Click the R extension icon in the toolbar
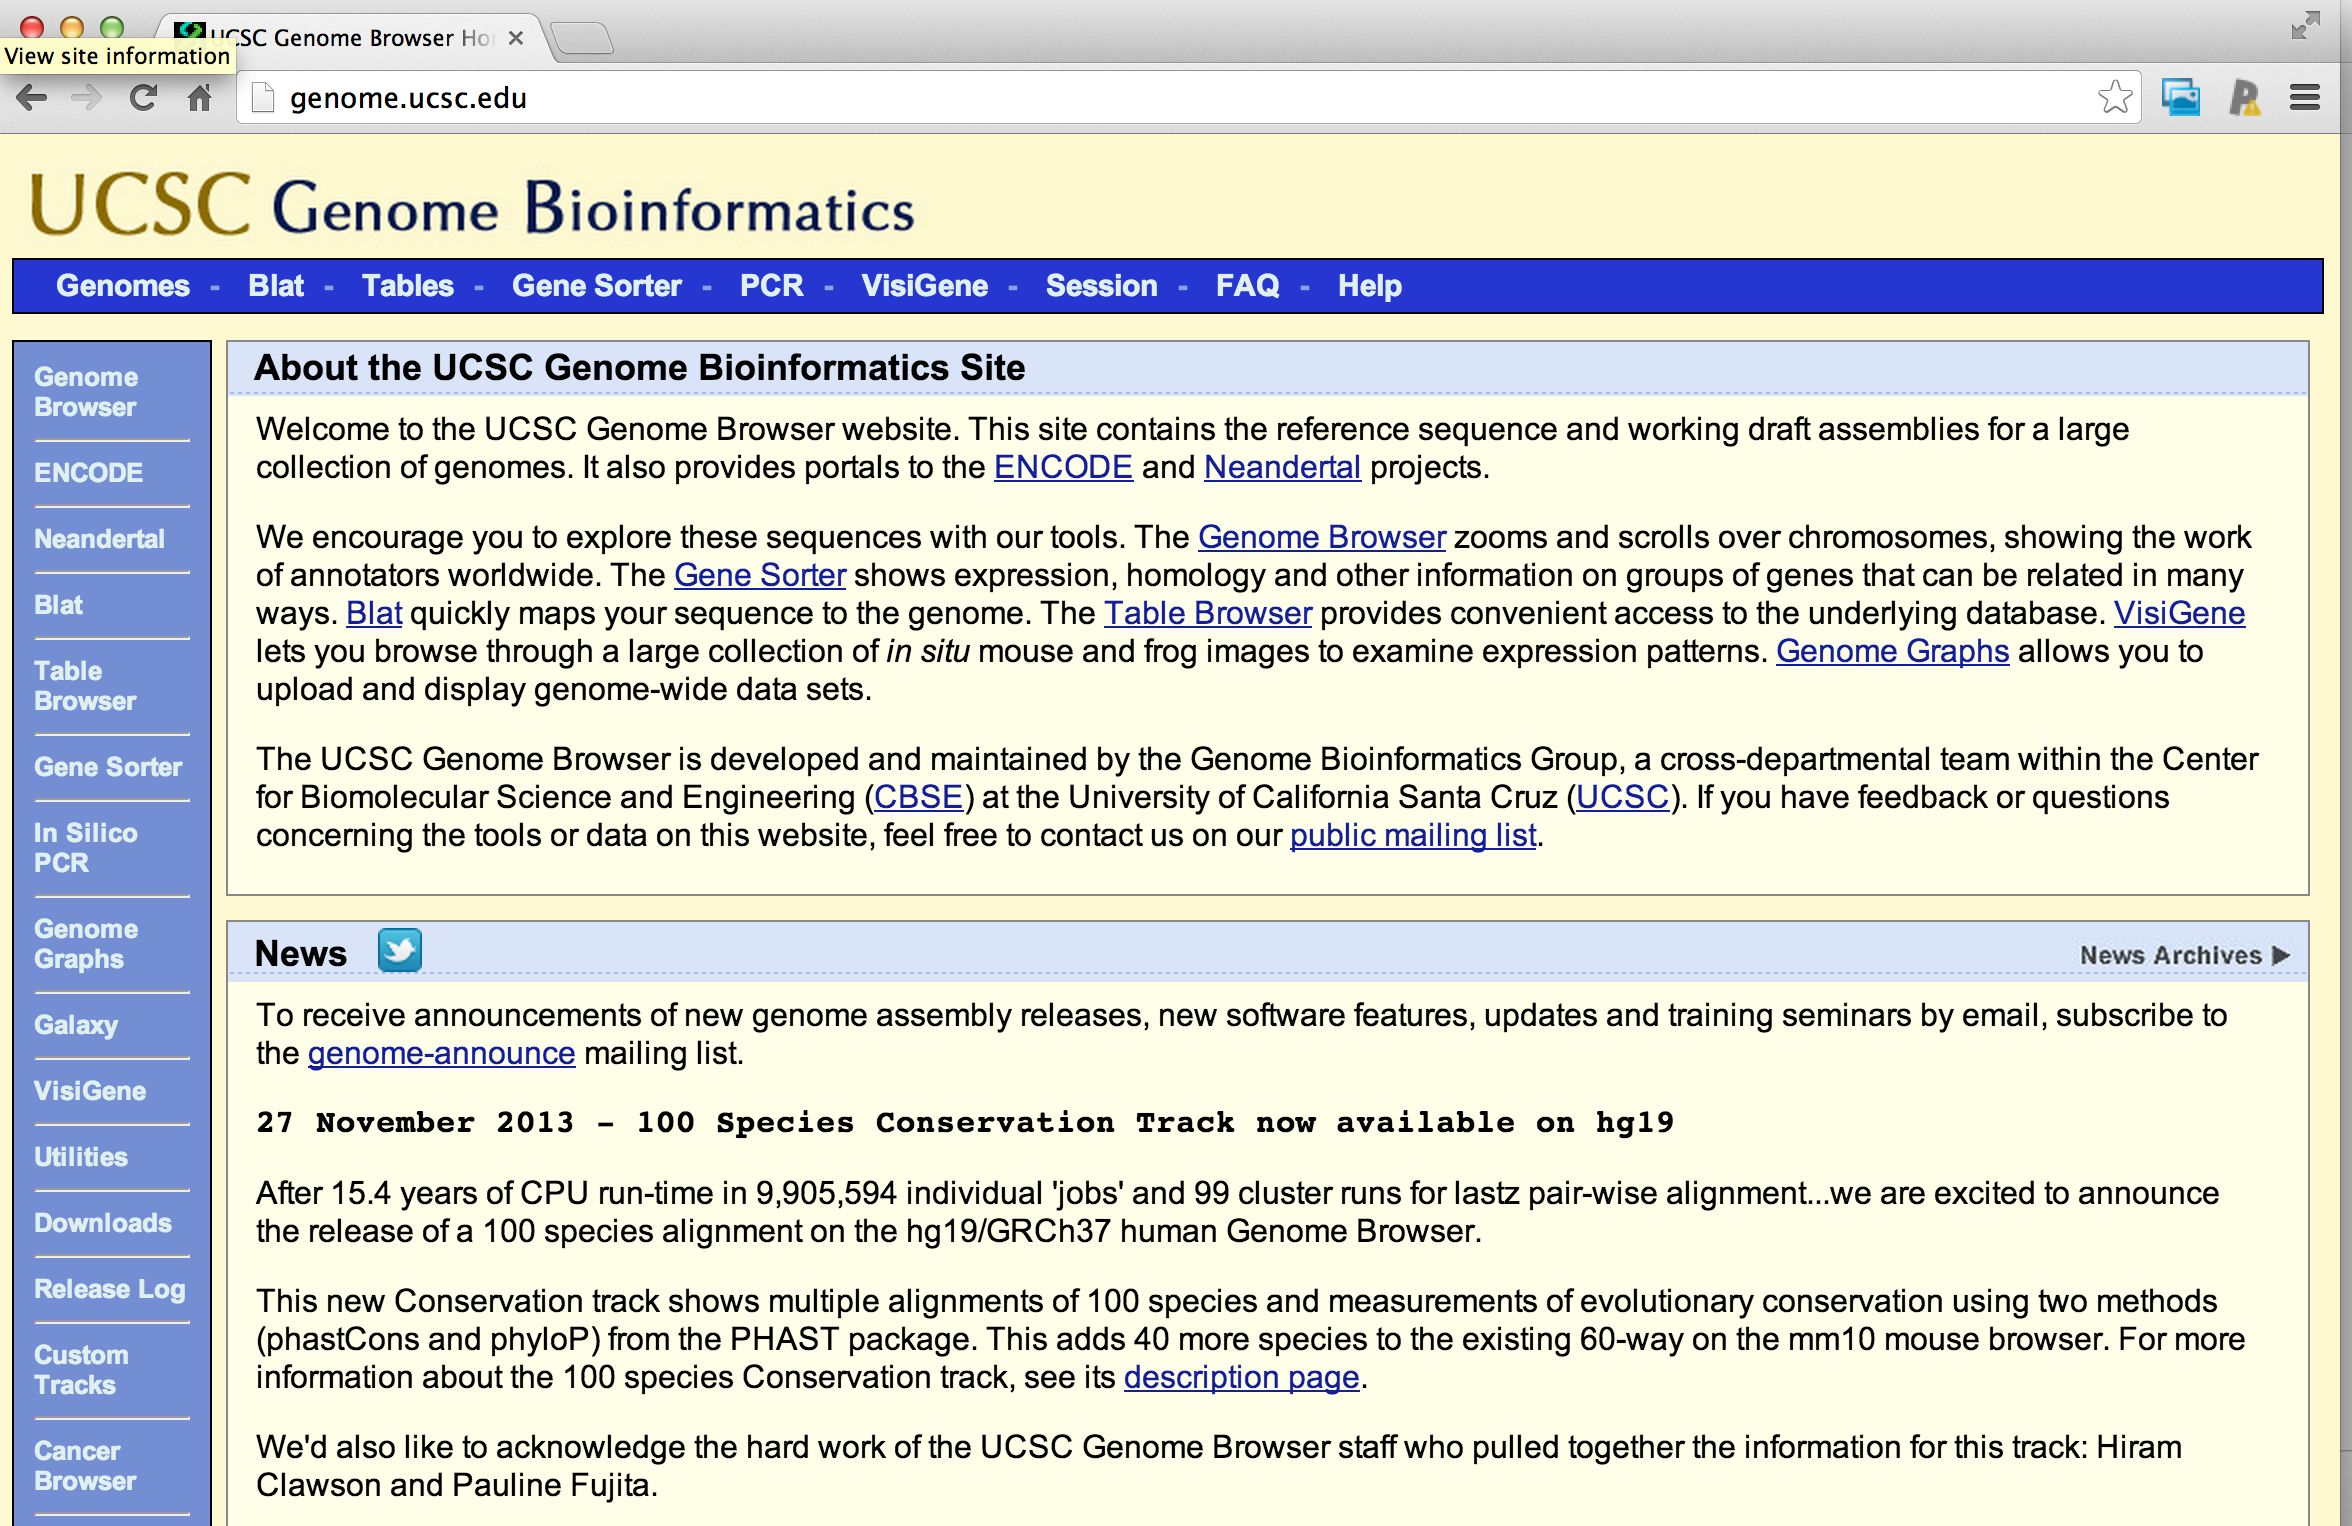2352x1526 pixels. point(2245,97)
